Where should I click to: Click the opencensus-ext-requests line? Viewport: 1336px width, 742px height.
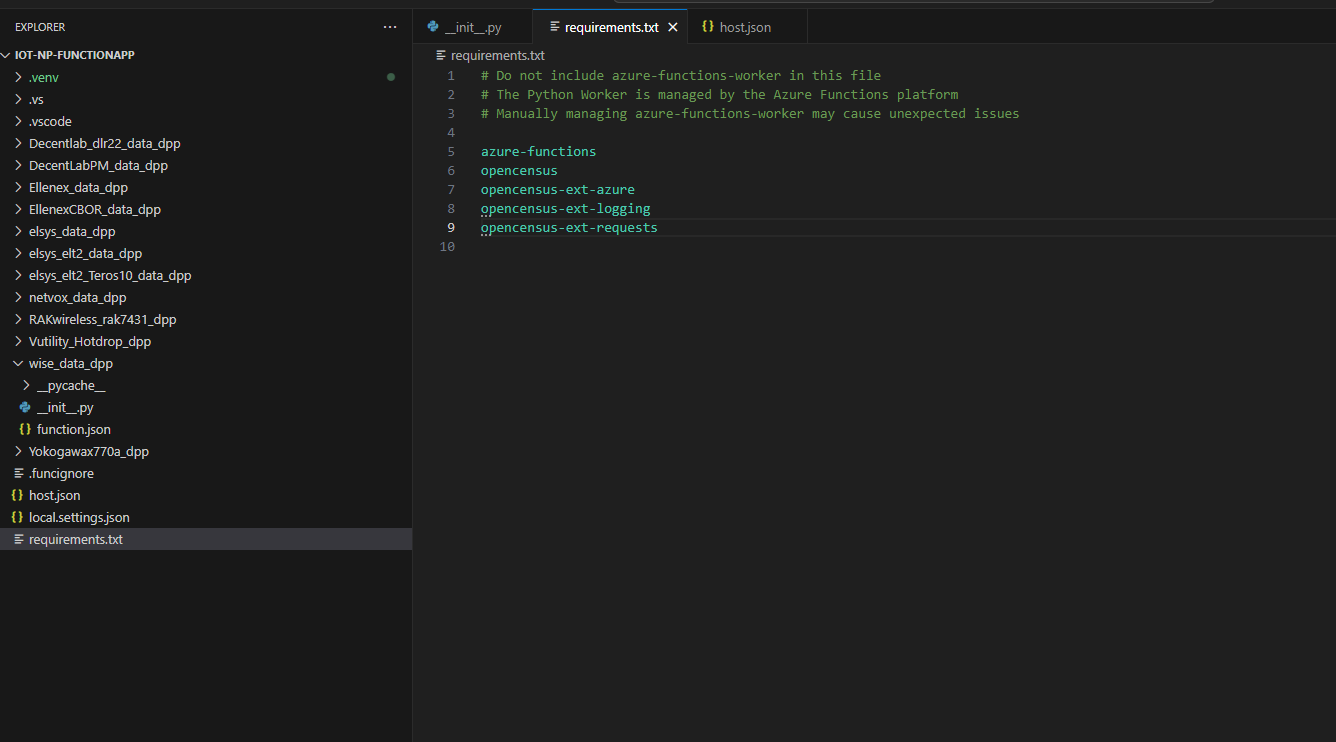pyautogui.click(x=569, y=228)
